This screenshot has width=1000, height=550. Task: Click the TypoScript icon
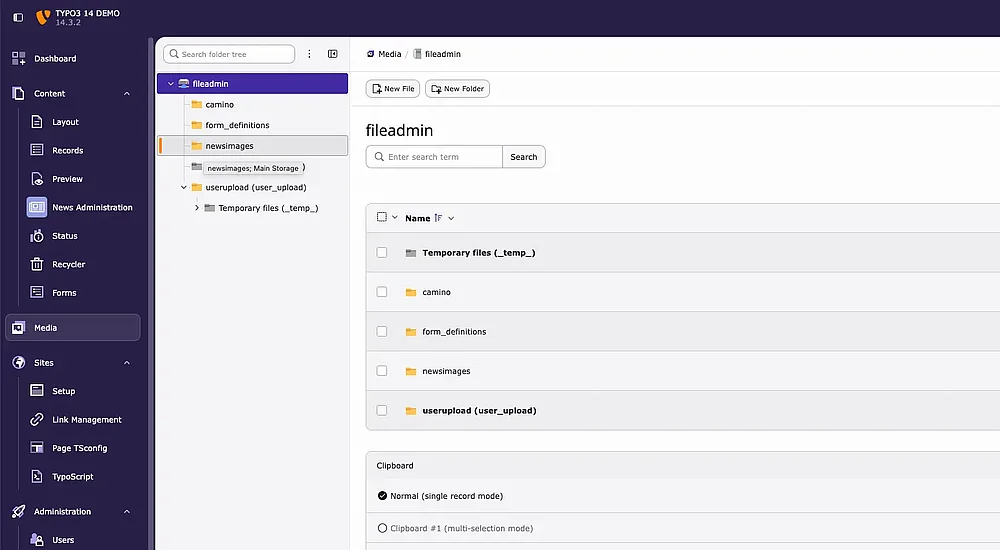click(x=37, y=477)
